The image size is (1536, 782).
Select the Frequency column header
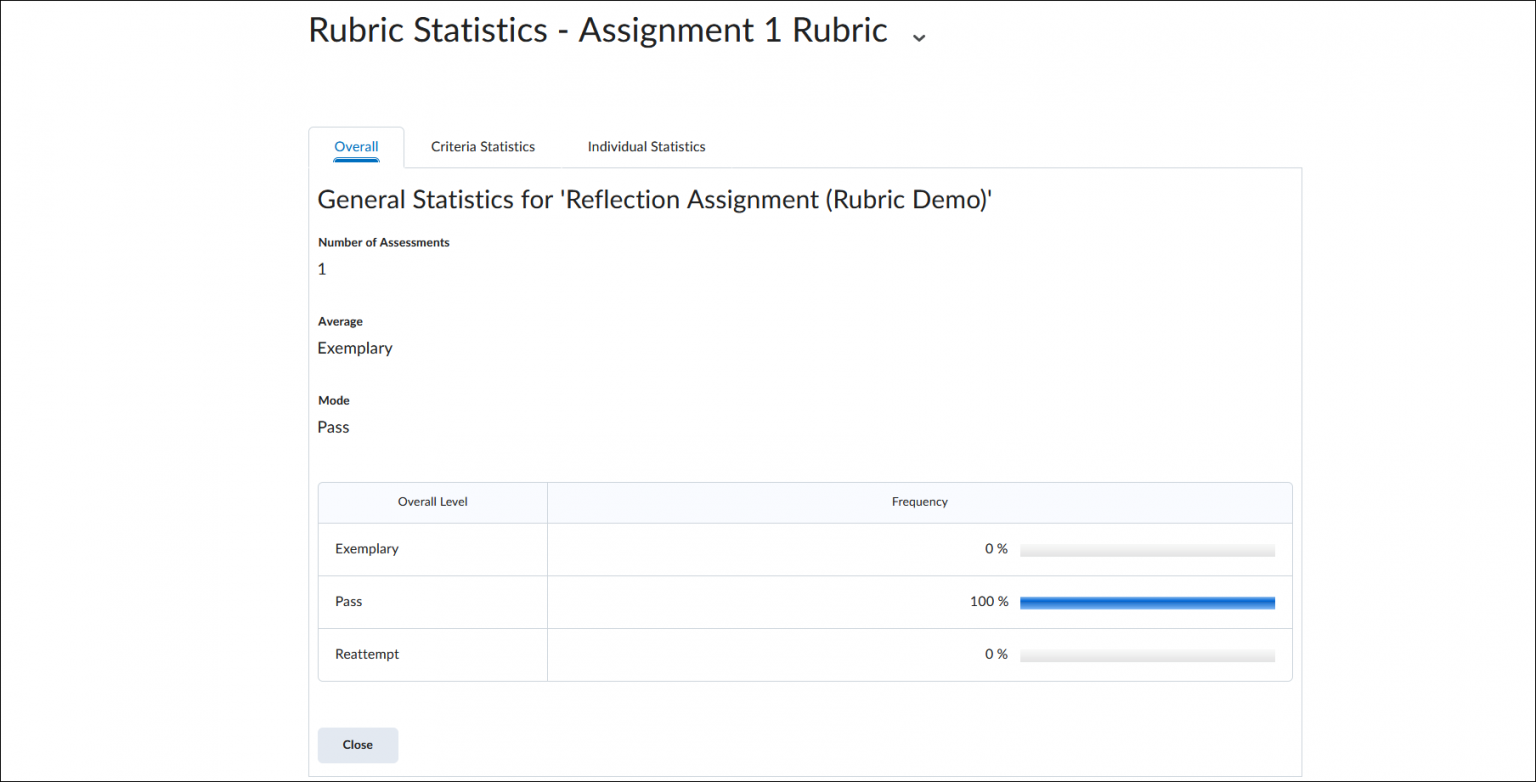[919, 502]
